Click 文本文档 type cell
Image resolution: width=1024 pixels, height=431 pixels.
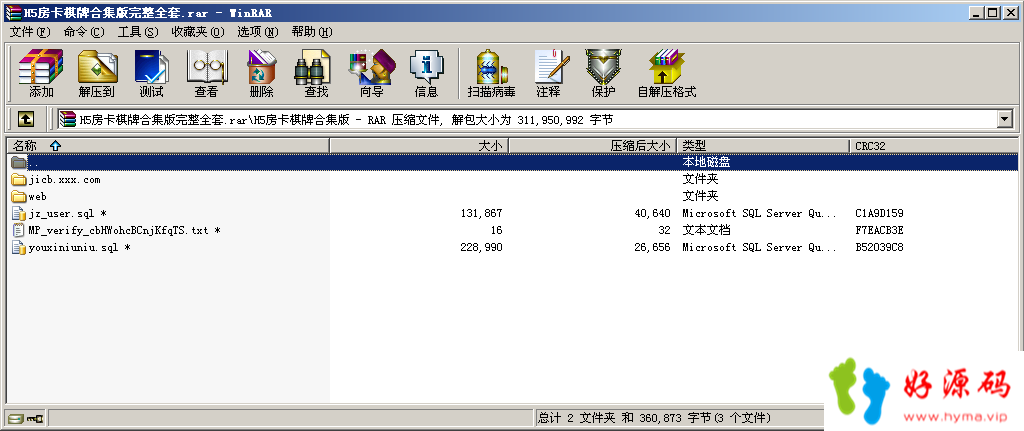click(x=706, y=231)
